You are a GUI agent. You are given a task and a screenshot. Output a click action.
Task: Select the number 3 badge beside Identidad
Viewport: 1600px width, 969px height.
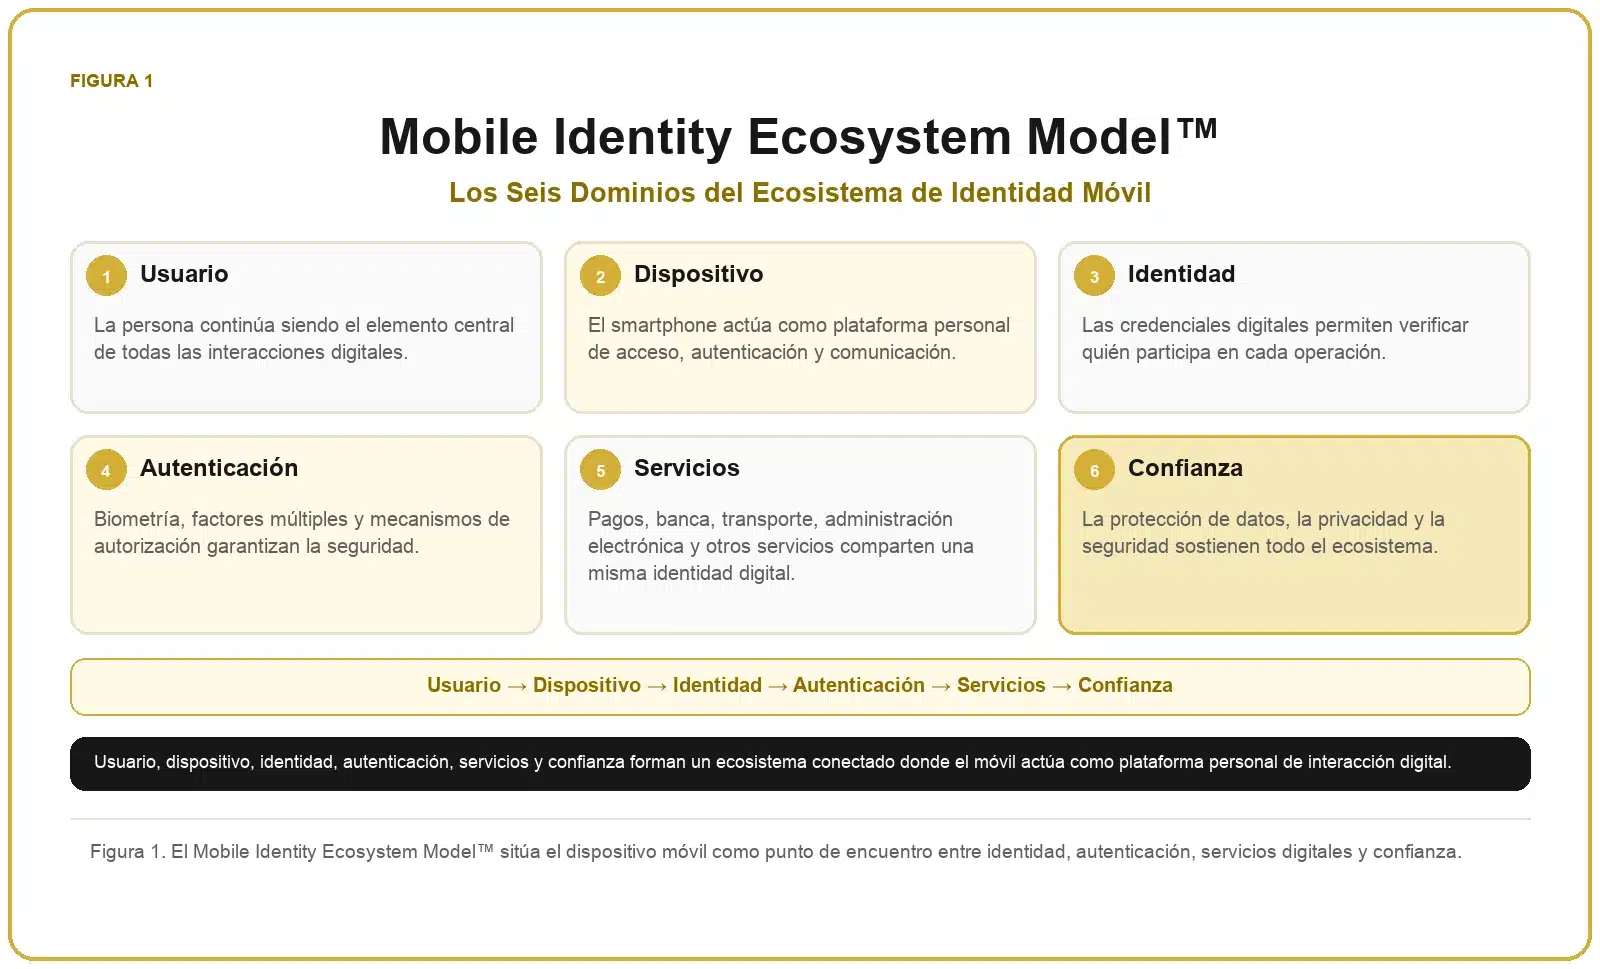tap(1094, 276)
